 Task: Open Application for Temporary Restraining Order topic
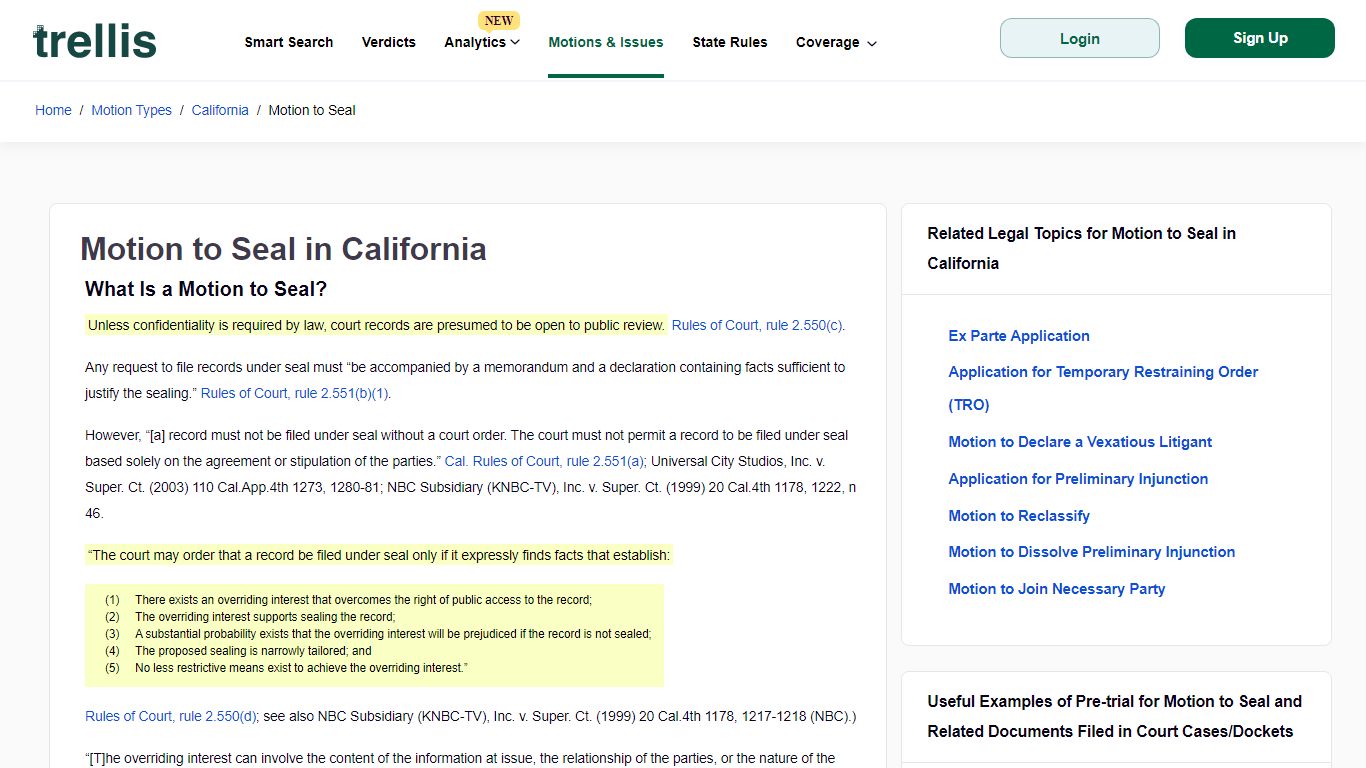pos(1103,388)
